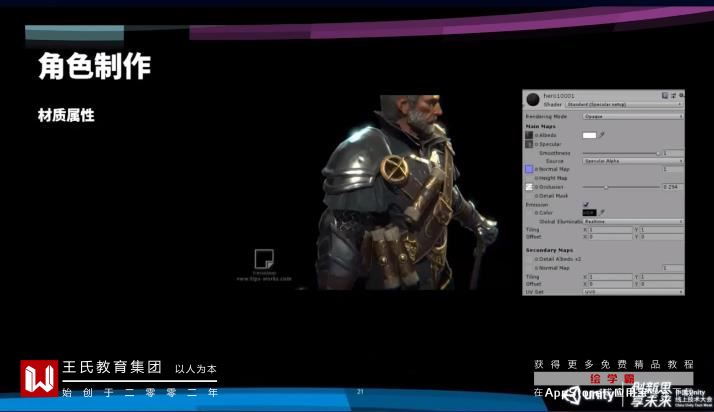
Task: Click the Occlusion strength slider
Action: tap(621, 187)
